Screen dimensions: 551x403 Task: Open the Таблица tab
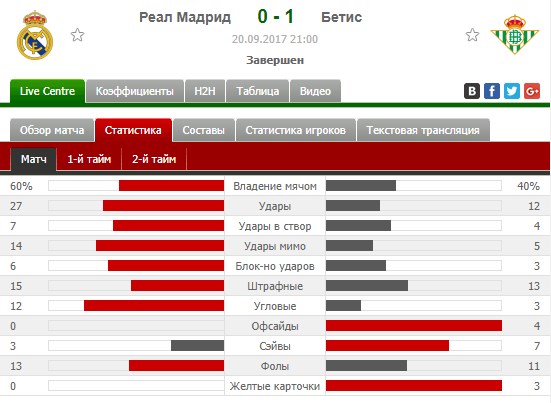[x=258, y=91]
